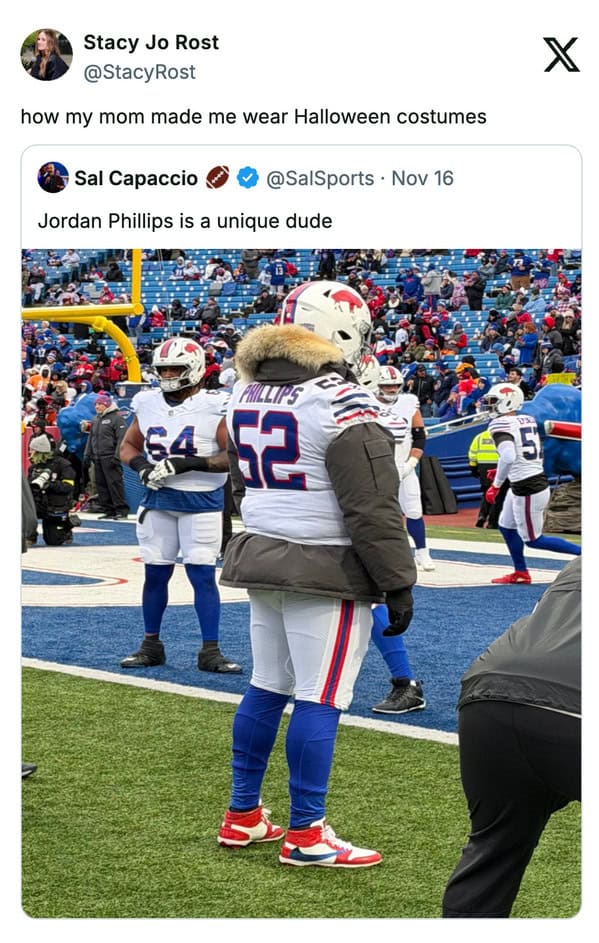Open the @StacyRost handle
This screenshot has width=599, height=943.
(x=140, y=72)
